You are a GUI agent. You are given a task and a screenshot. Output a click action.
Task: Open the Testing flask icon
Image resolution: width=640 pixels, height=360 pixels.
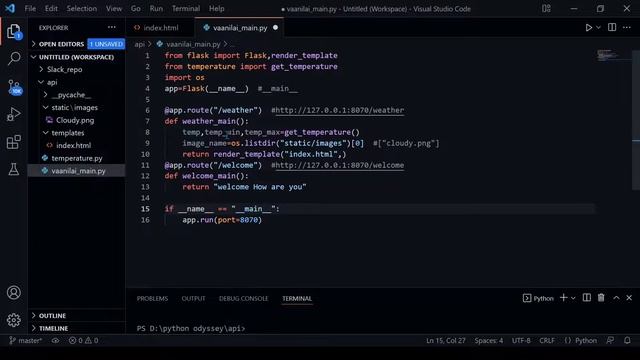[14, 169]
